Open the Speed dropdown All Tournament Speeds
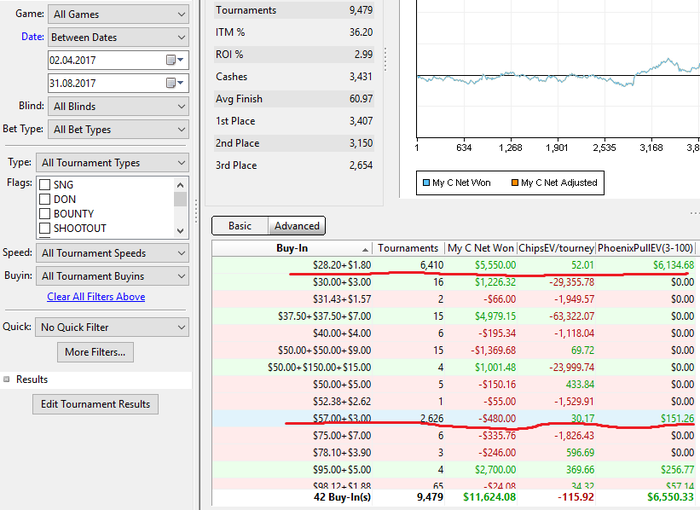Image resolution: width=700 pixels, height=510 pixels. [x=112, y=253]
